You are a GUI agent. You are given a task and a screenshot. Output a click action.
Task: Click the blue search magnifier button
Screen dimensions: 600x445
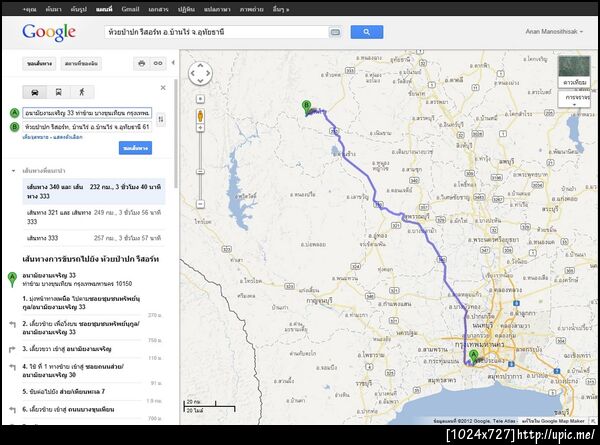point(367,32)
